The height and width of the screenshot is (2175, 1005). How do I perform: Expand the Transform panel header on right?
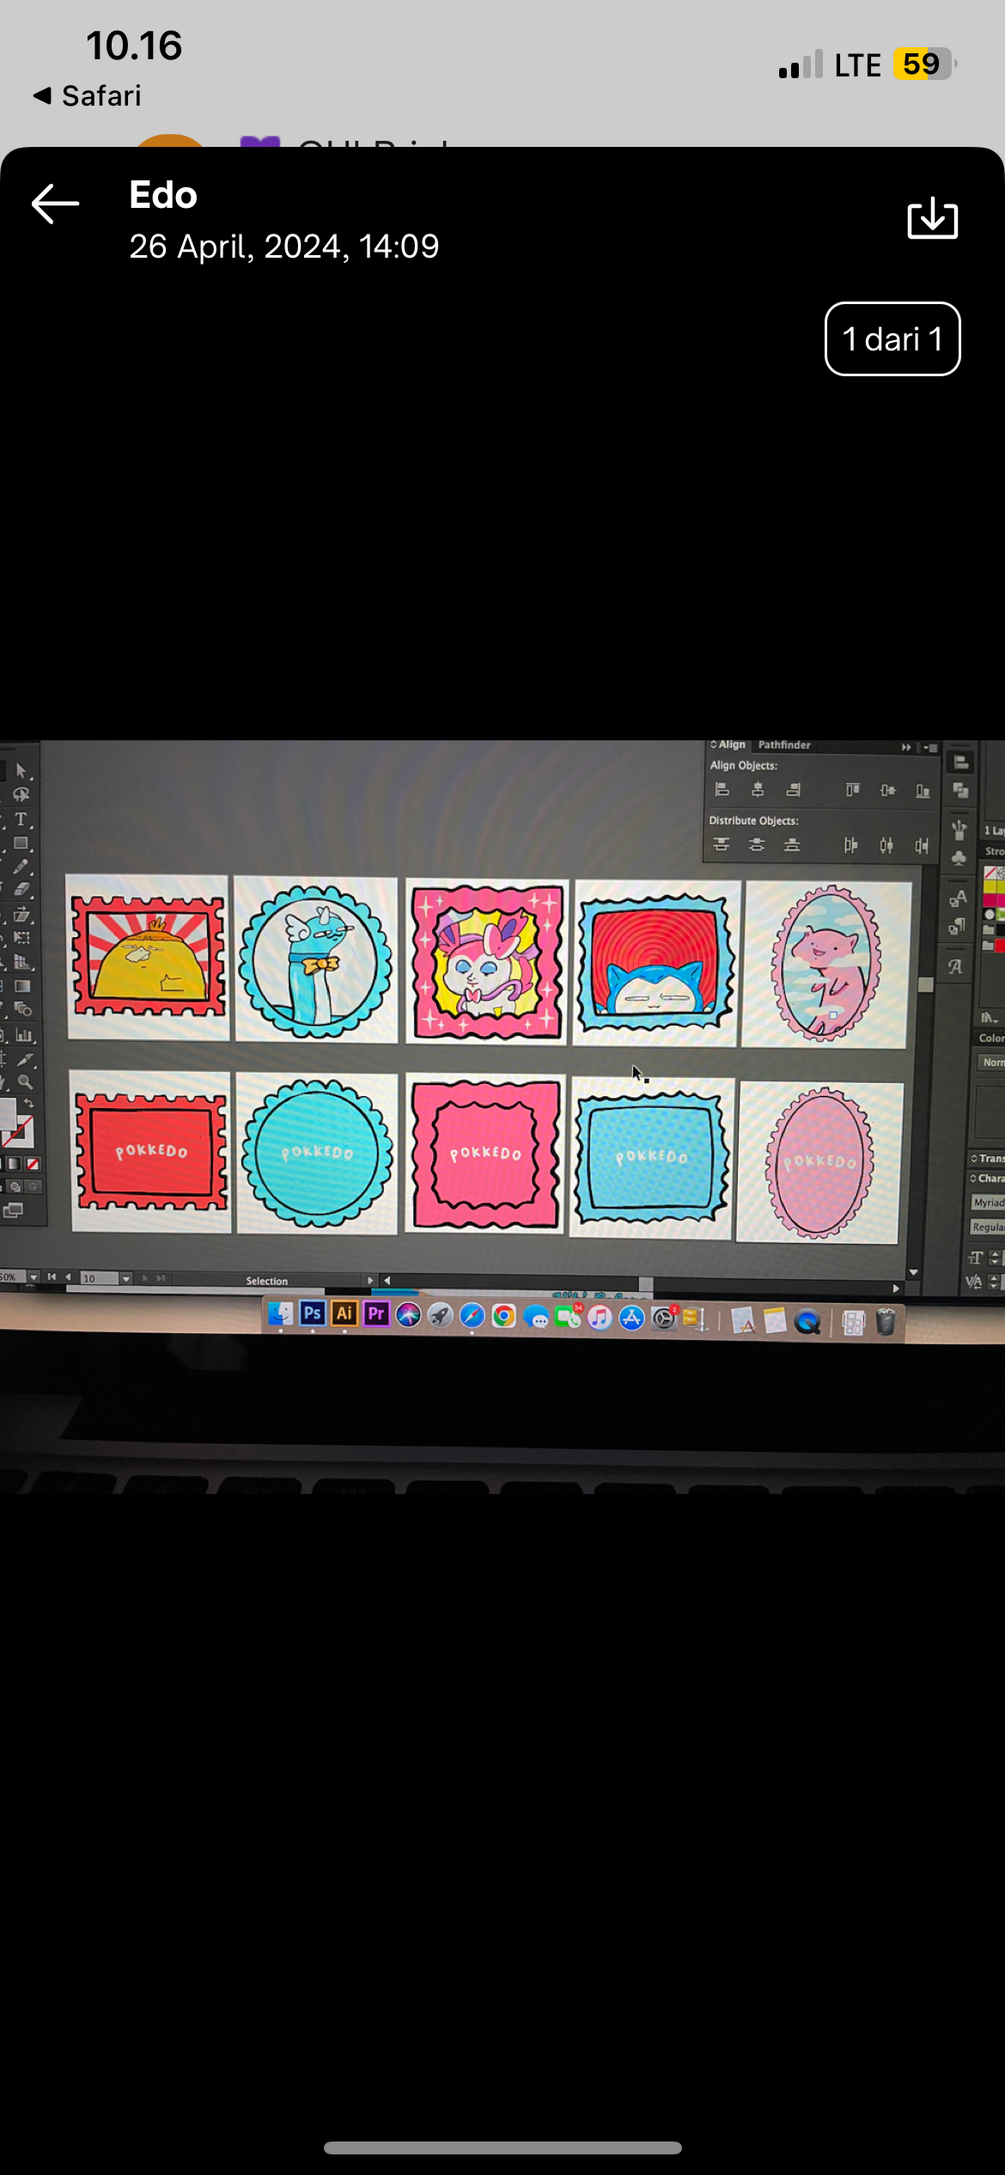coord(987,1158)
